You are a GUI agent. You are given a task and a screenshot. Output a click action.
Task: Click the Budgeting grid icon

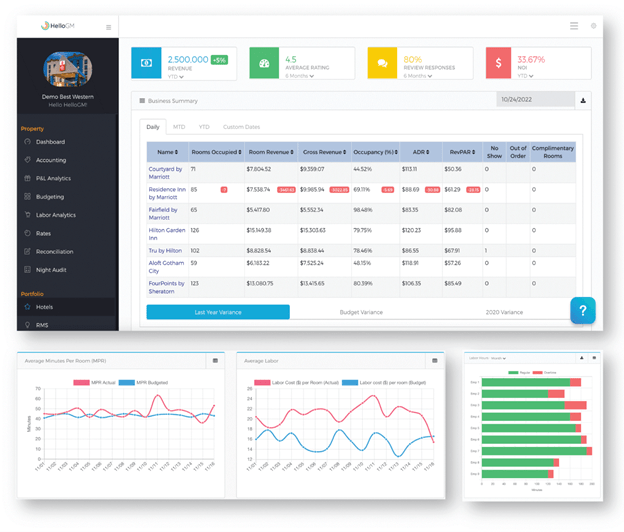(x=27, y=197)
